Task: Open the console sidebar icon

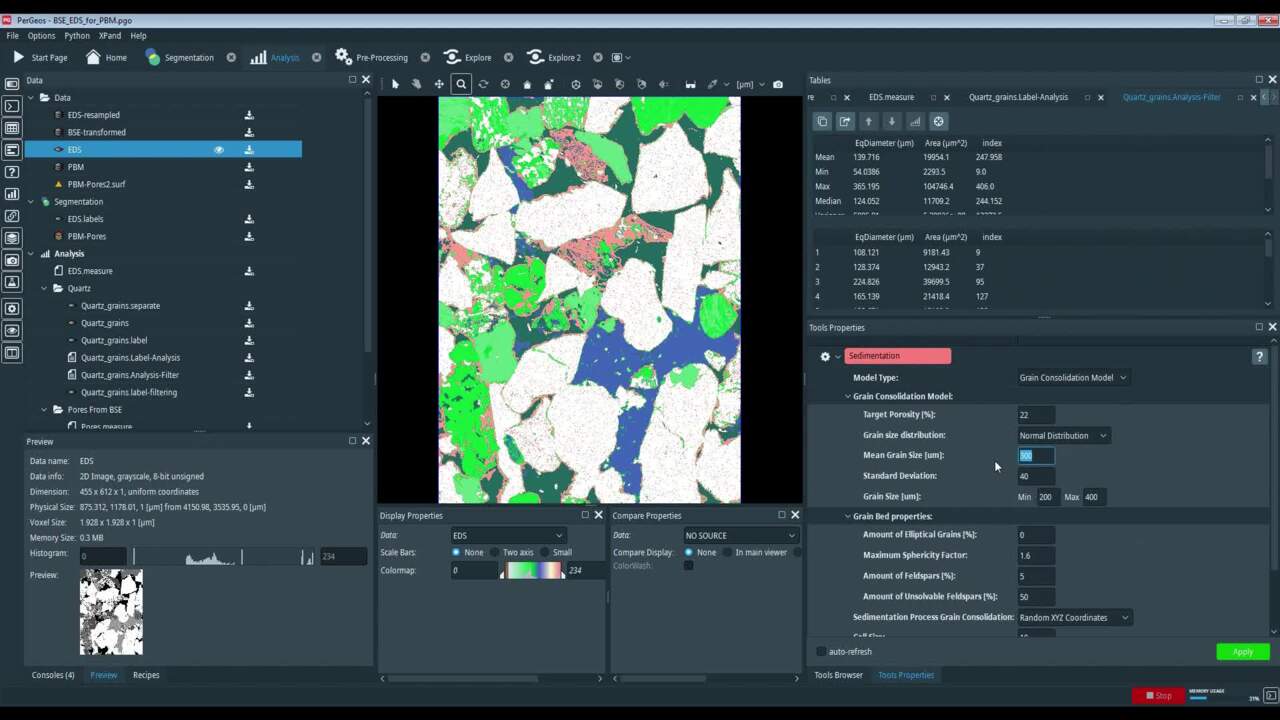Action: click(12, 106)
